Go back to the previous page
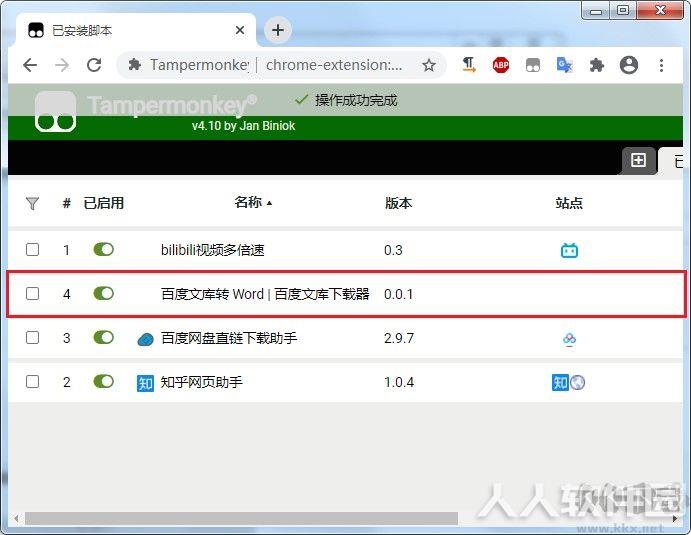The image size is (691, 535). 30,65
